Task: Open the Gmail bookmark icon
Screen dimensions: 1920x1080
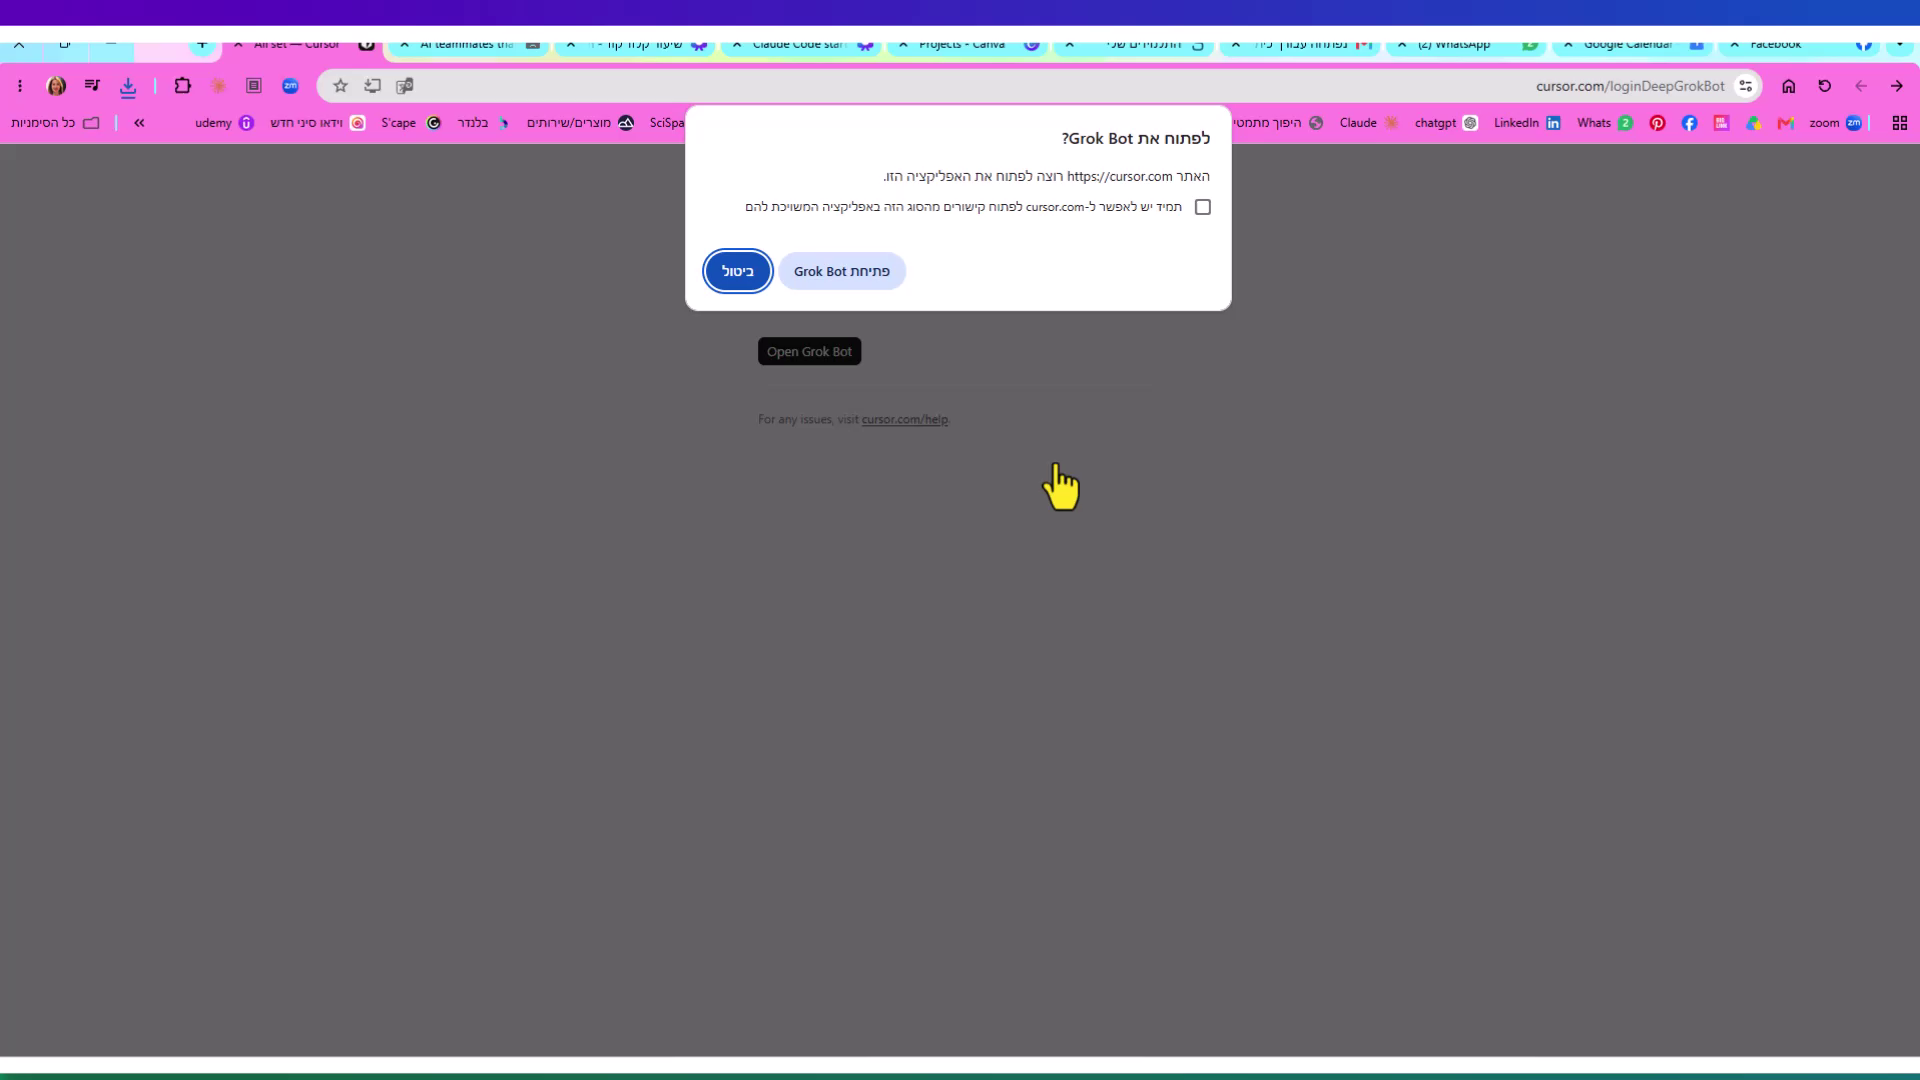Action: pos(1785,123)
